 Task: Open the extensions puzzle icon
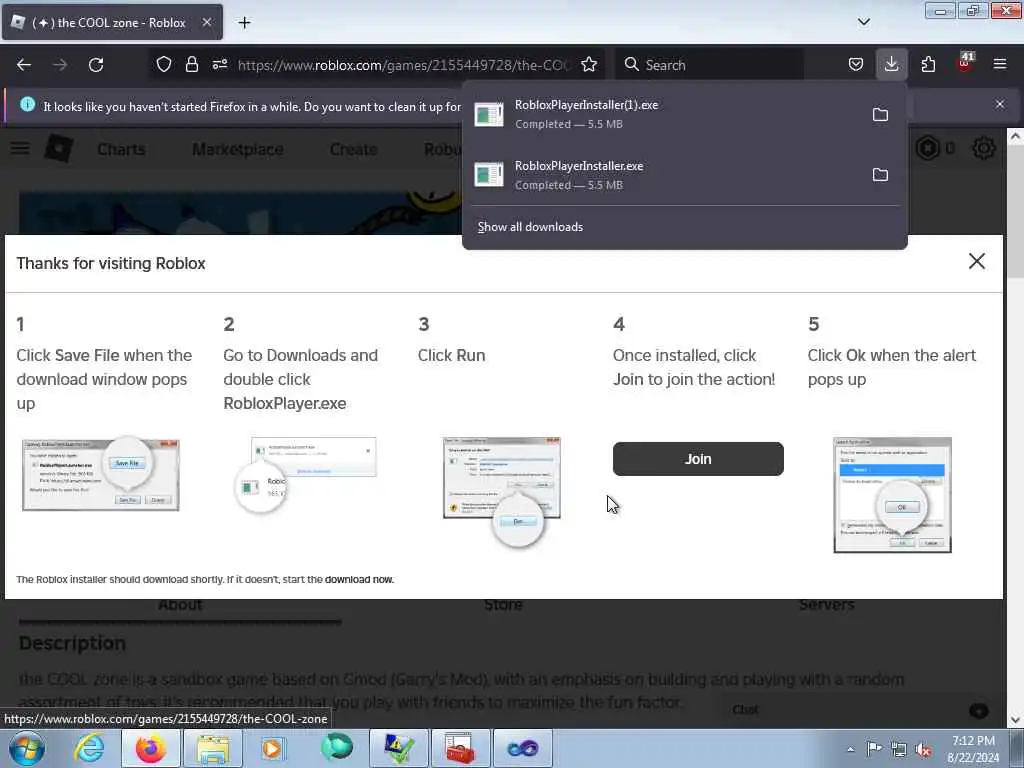pyautogui.click(x=928, y=65)
